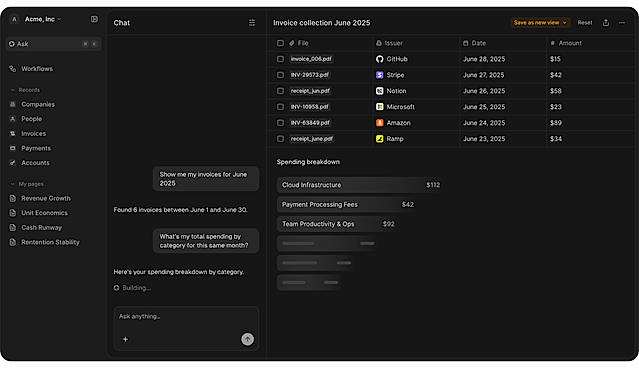Click the Payments card icon
This screenshot has height=368, width=639.
point(13,148)
